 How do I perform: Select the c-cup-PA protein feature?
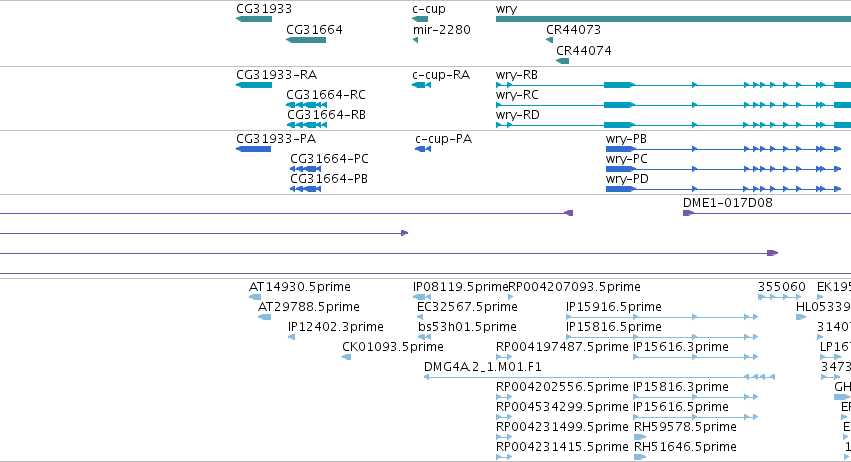click(x=423, y=149)
